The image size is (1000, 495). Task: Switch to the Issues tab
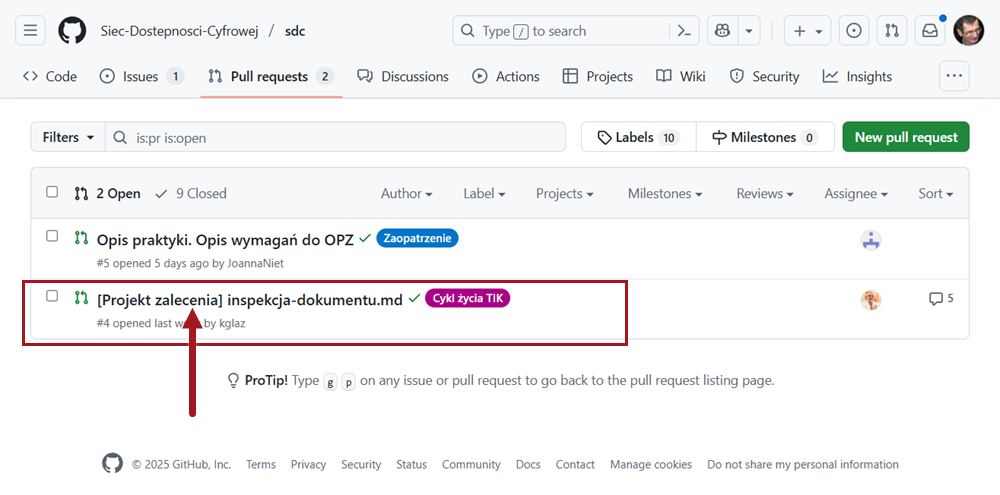coord(141,76)
